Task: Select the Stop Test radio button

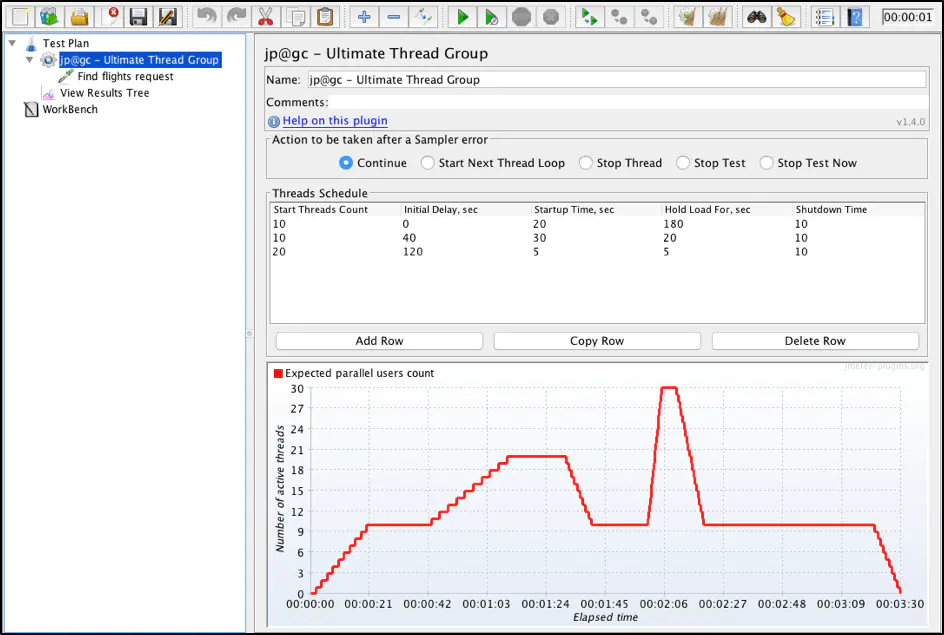Action: coord(683,163)
